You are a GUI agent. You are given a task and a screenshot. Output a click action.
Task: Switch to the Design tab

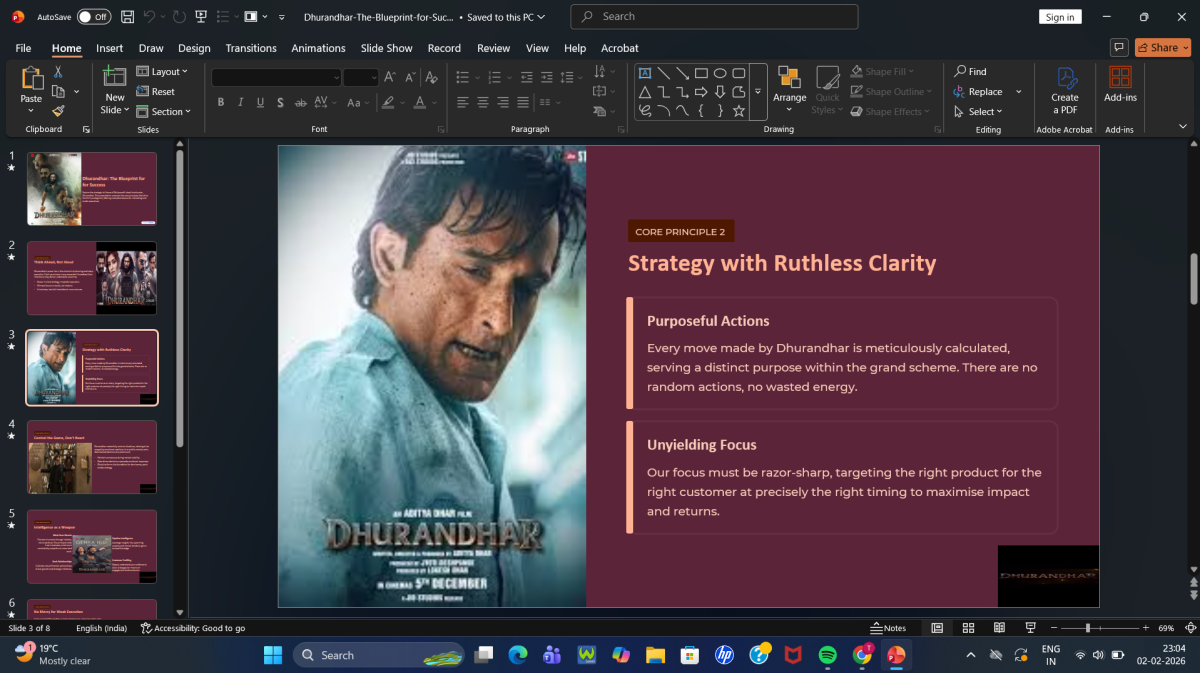point(194,48)
